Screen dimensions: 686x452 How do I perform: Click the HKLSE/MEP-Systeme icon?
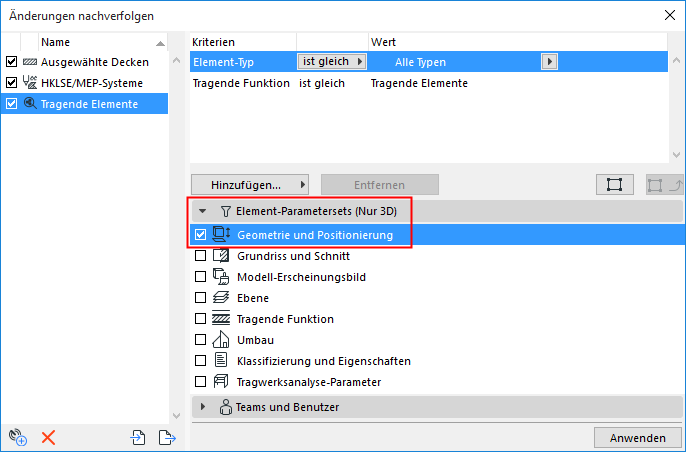coord(30,82)
